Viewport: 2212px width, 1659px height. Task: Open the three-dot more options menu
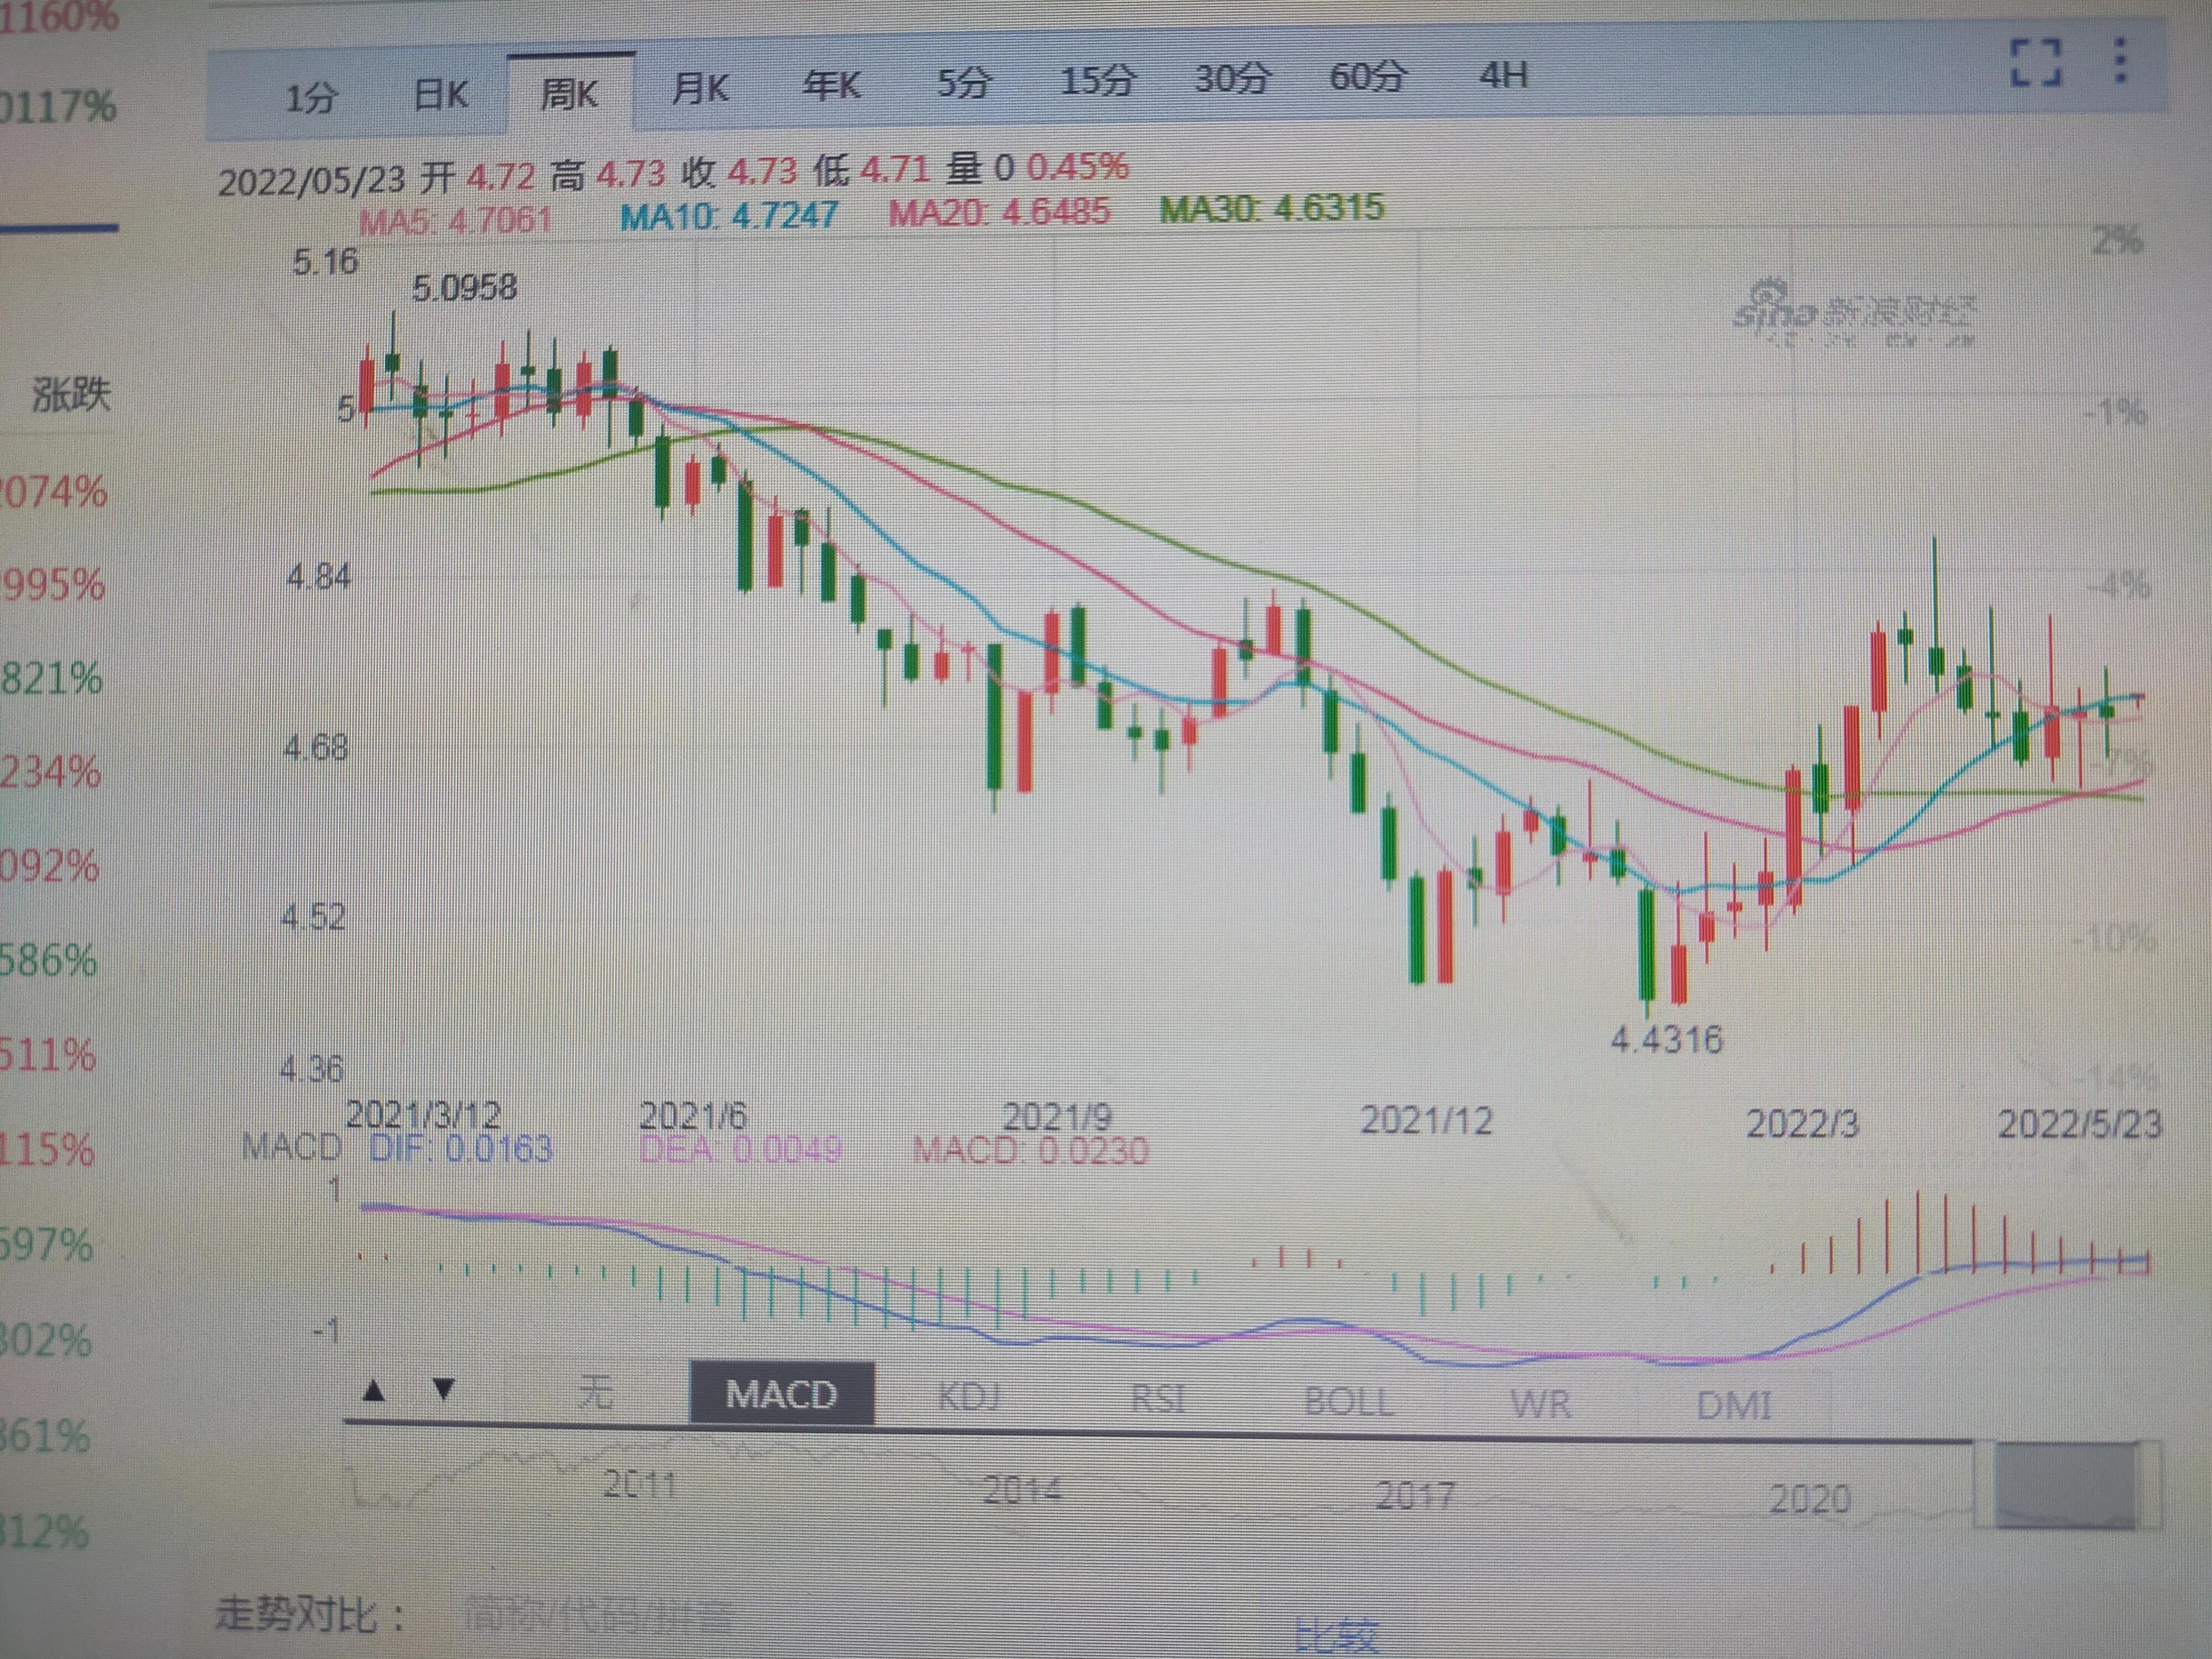(x=2120, y=61)
